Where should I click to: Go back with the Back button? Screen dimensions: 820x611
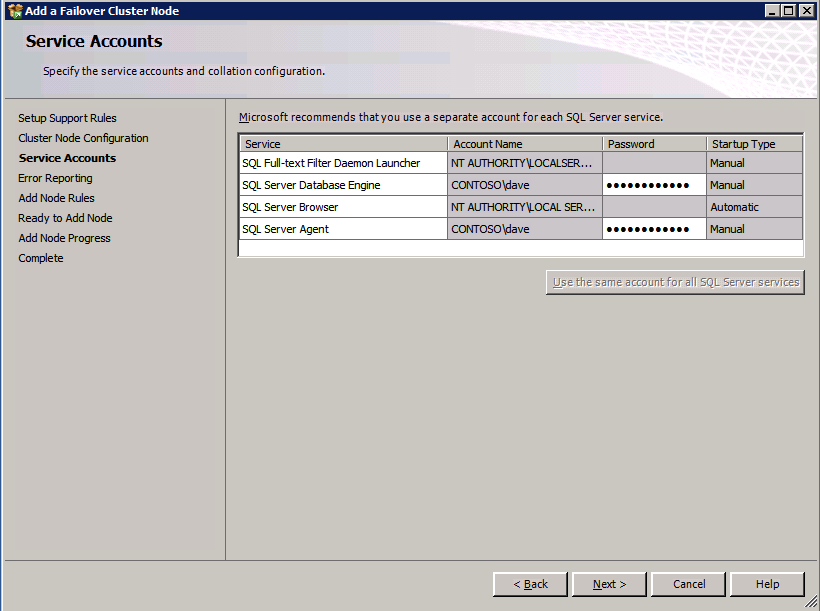(530, 584)
